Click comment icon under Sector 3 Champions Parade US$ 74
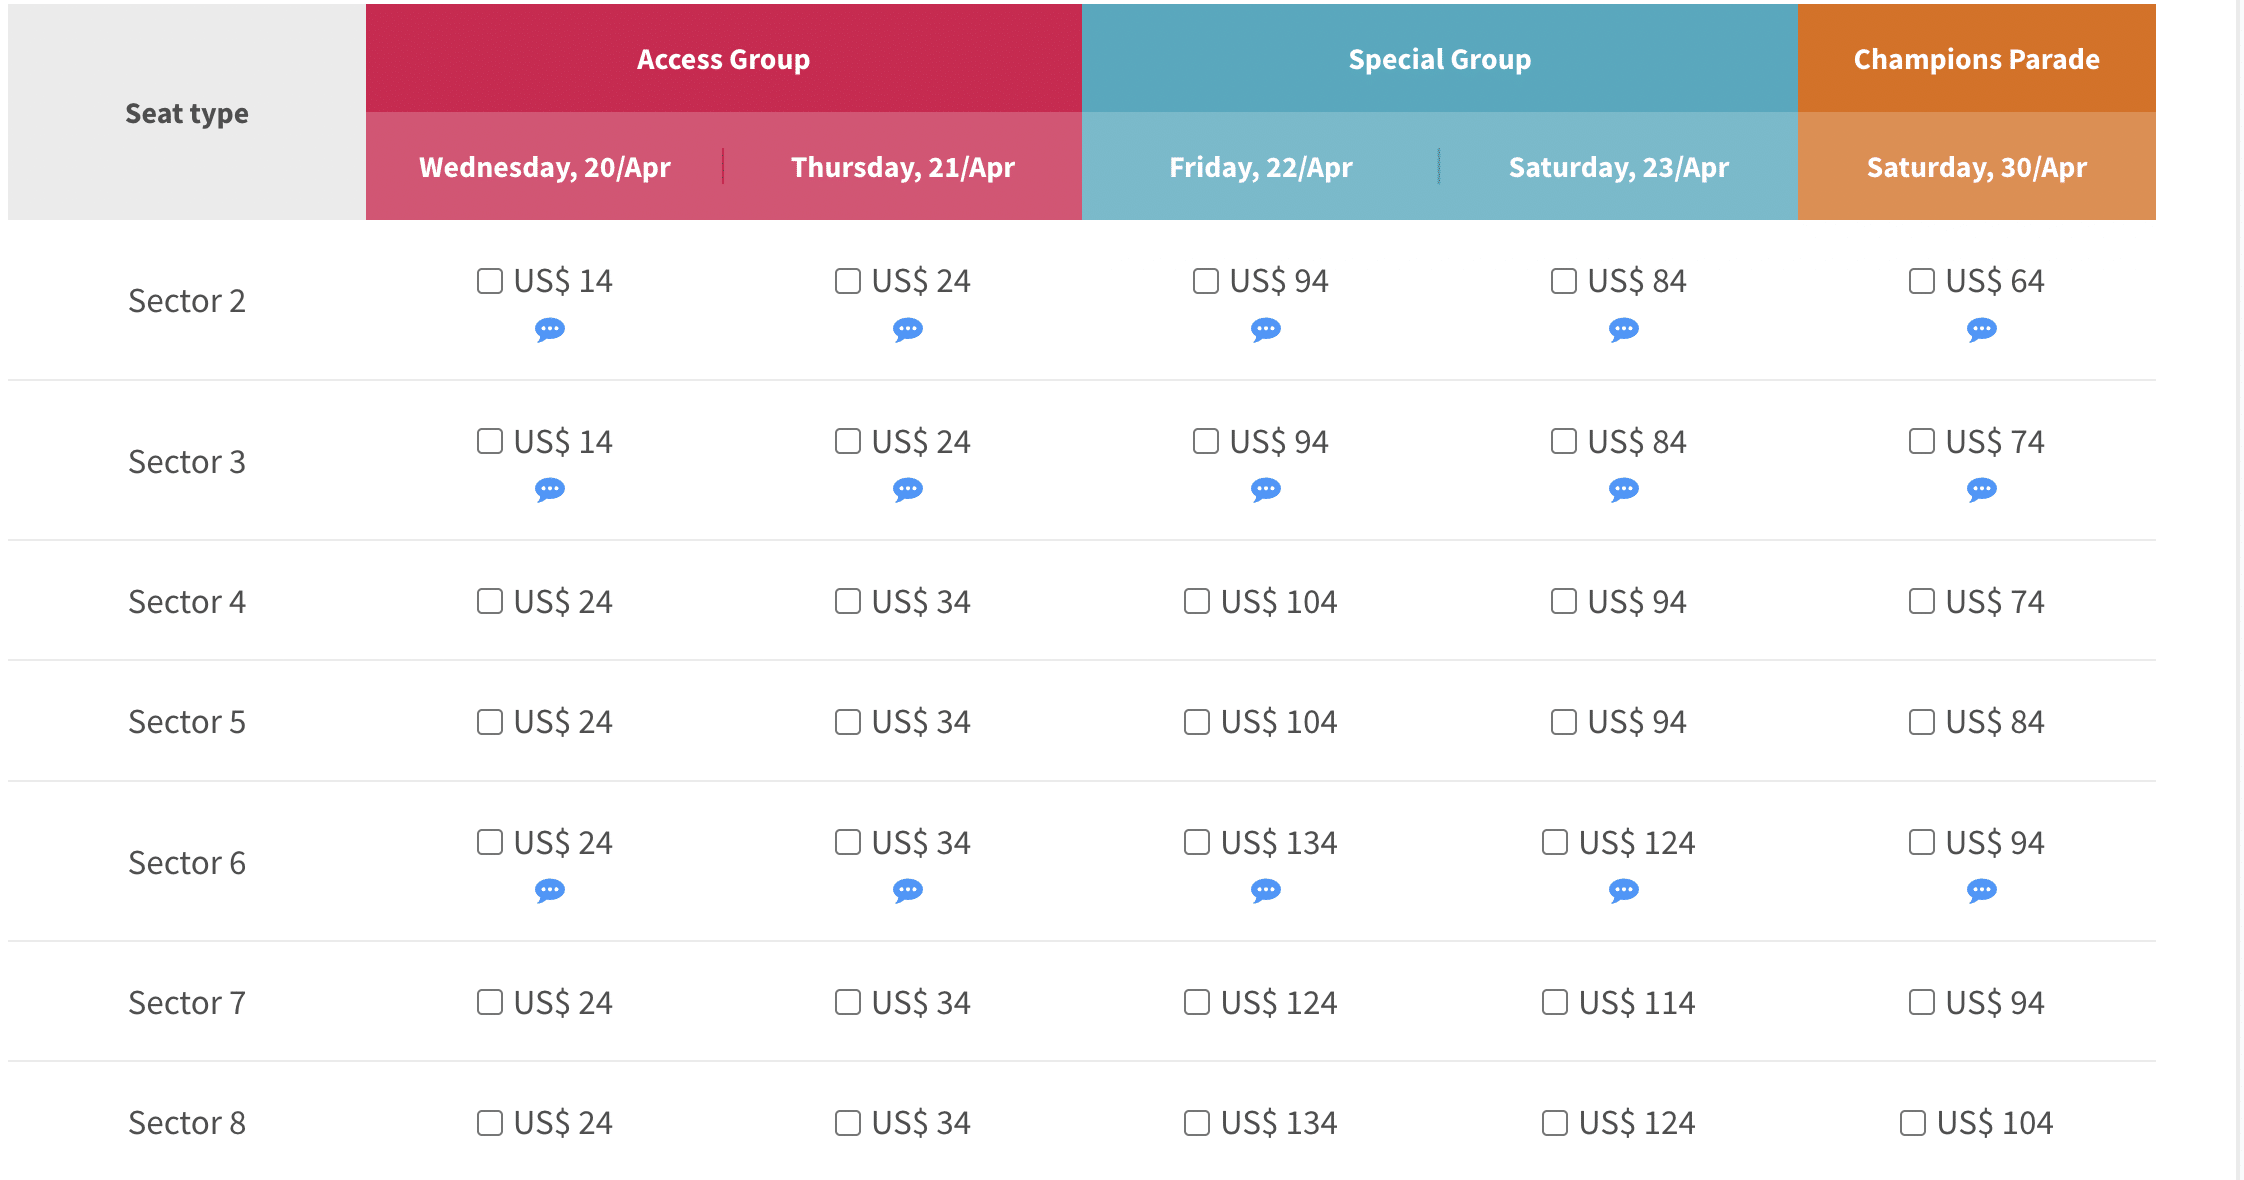The image size is (2244, 1180). click(x=1982, y=489)
